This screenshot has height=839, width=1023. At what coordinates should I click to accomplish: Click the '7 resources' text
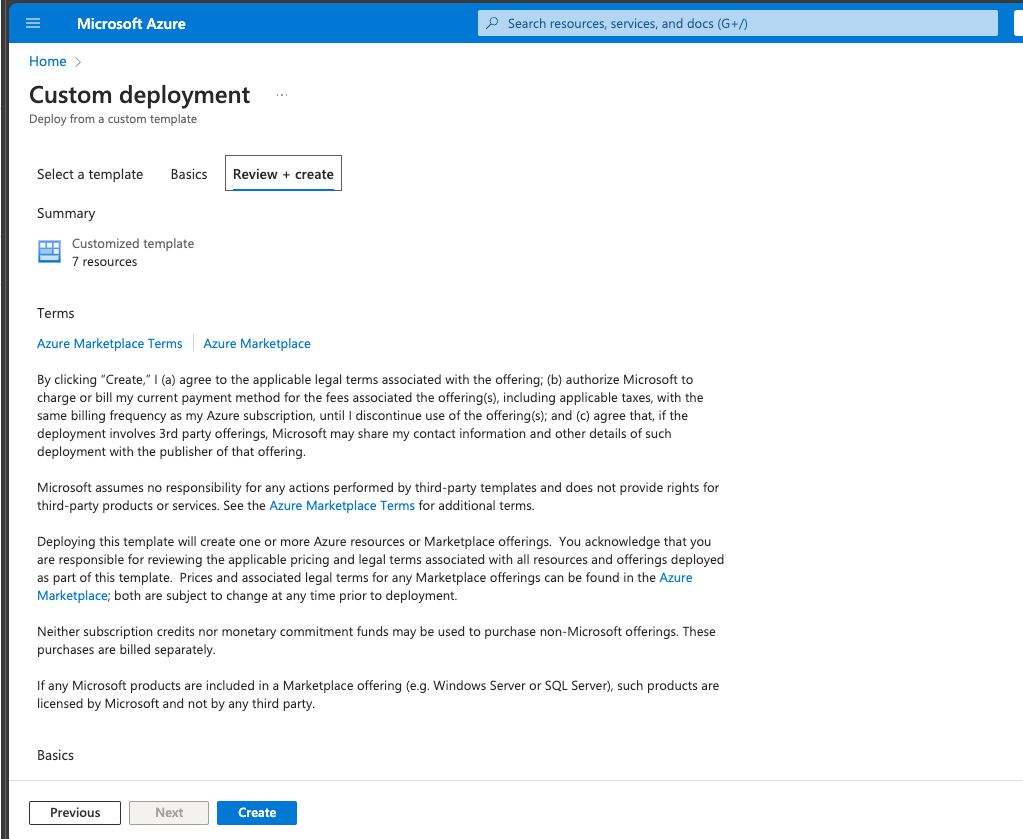click(x=104, y=262)
